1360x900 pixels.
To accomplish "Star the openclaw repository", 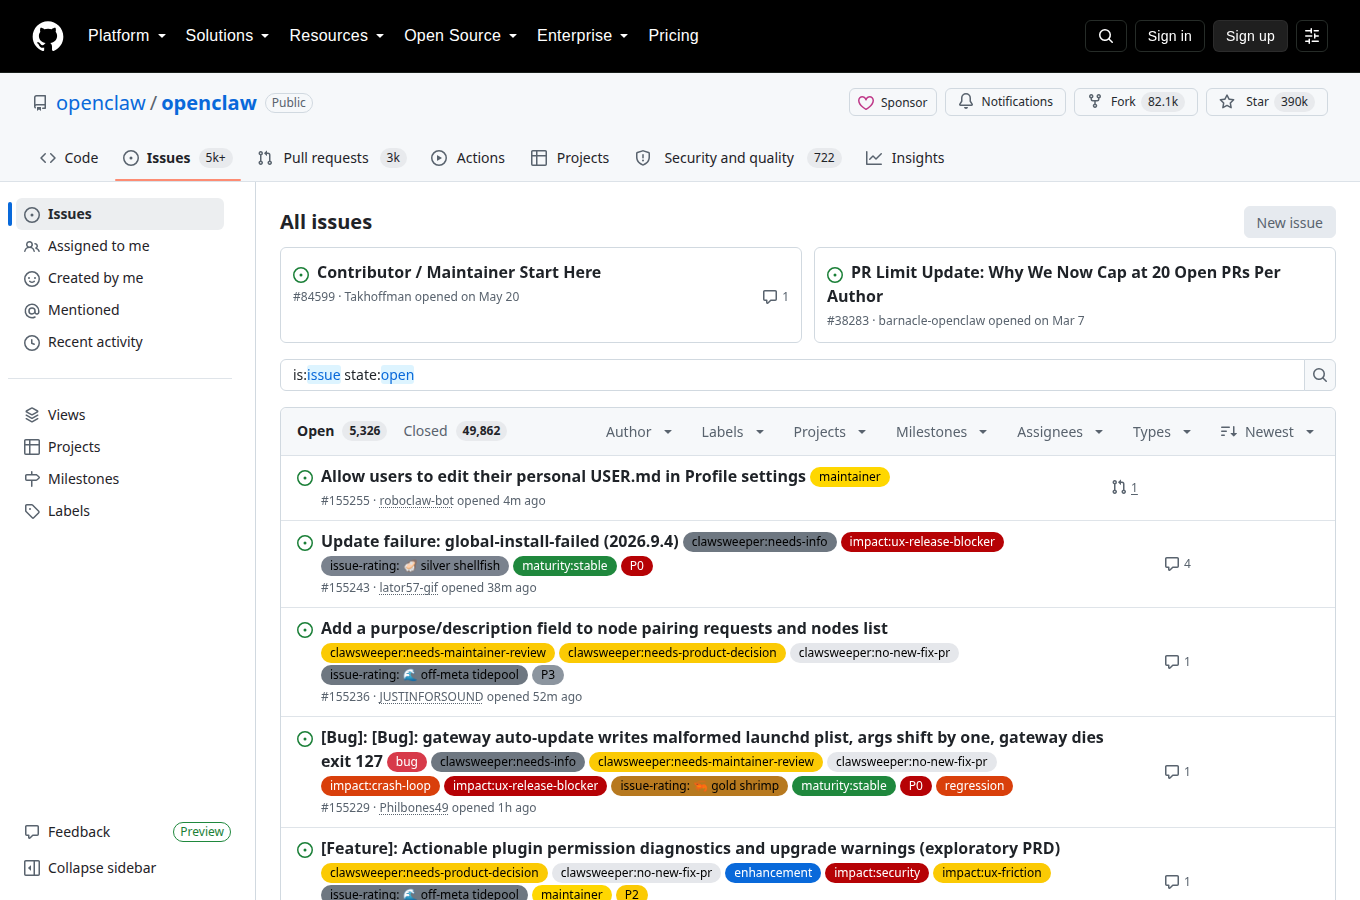I will [1267, 102].
